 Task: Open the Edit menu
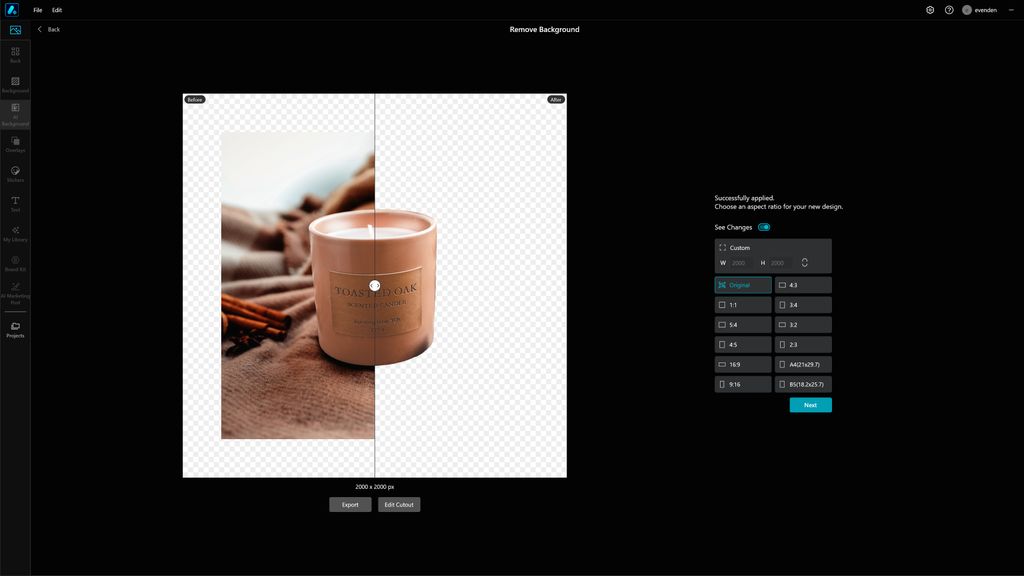click(56, 9)
